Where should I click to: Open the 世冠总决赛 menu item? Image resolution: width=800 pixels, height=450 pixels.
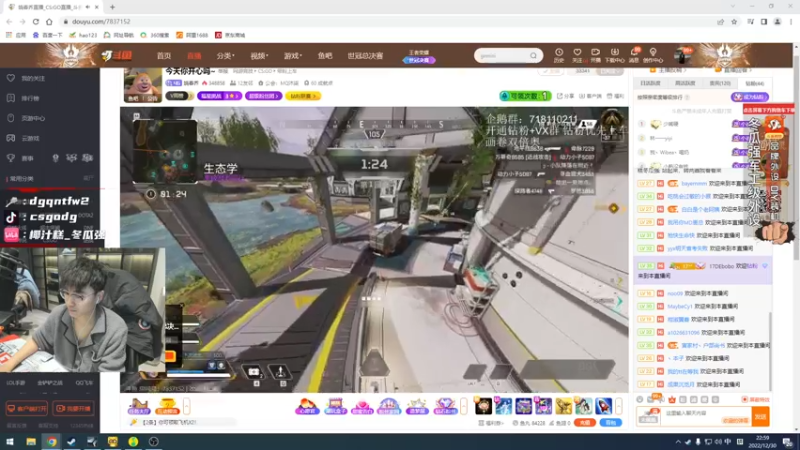point(365,56)
